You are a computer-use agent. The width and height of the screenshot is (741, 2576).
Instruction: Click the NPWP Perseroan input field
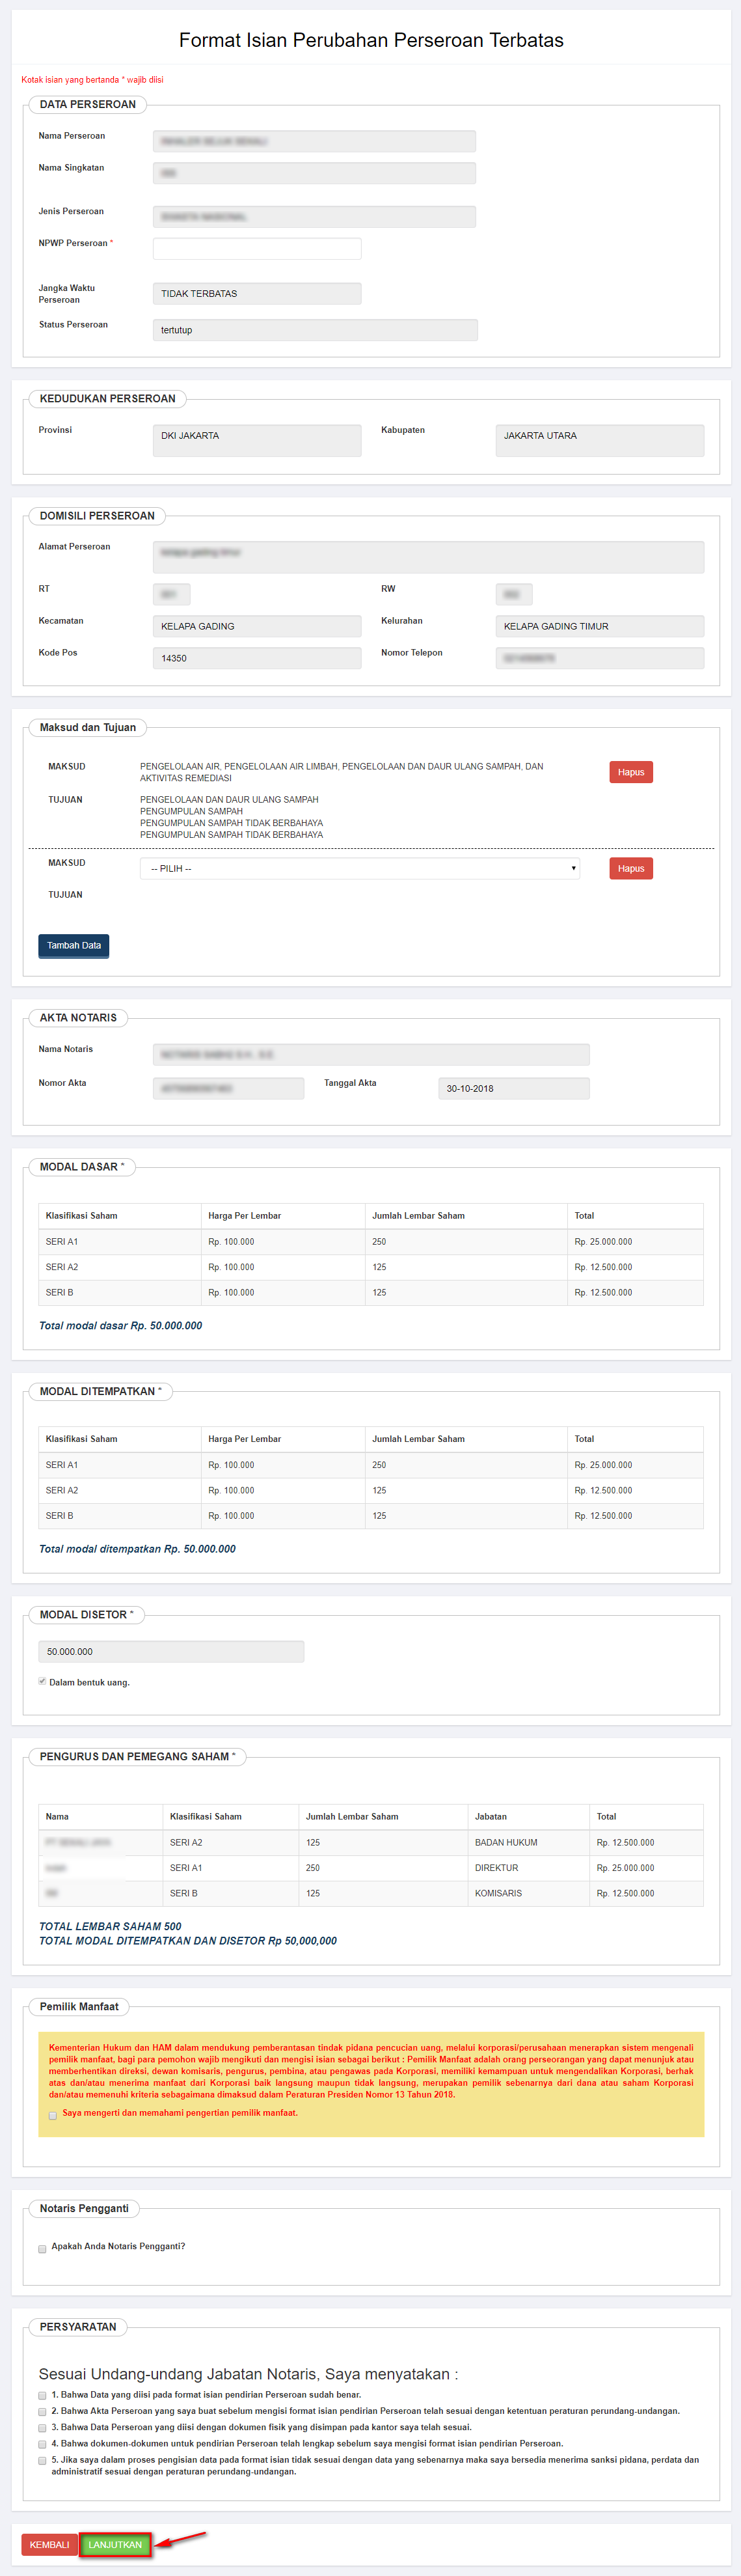tap(257, 248)
